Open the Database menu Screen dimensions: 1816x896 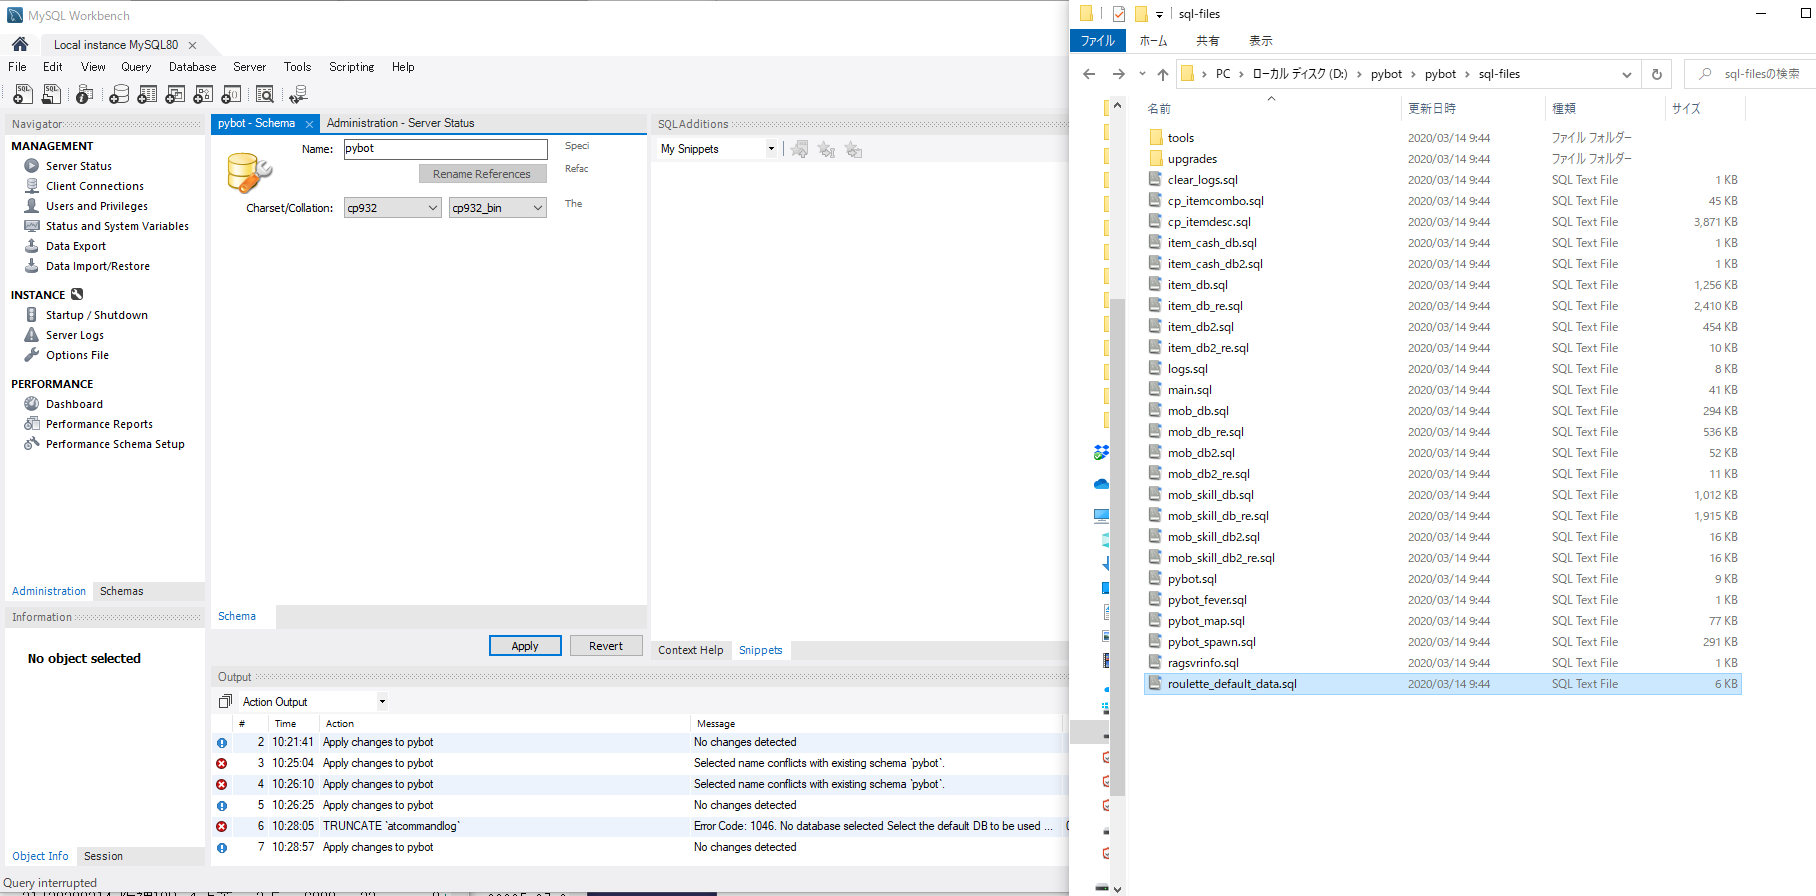point(192,67)
